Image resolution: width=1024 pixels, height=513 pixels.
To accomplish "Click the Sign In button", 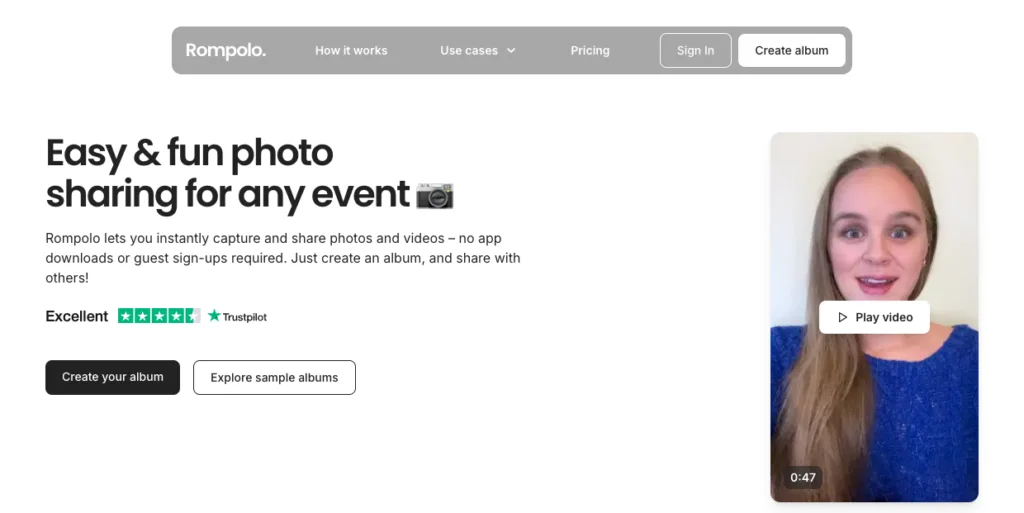I will coord(696,50).
